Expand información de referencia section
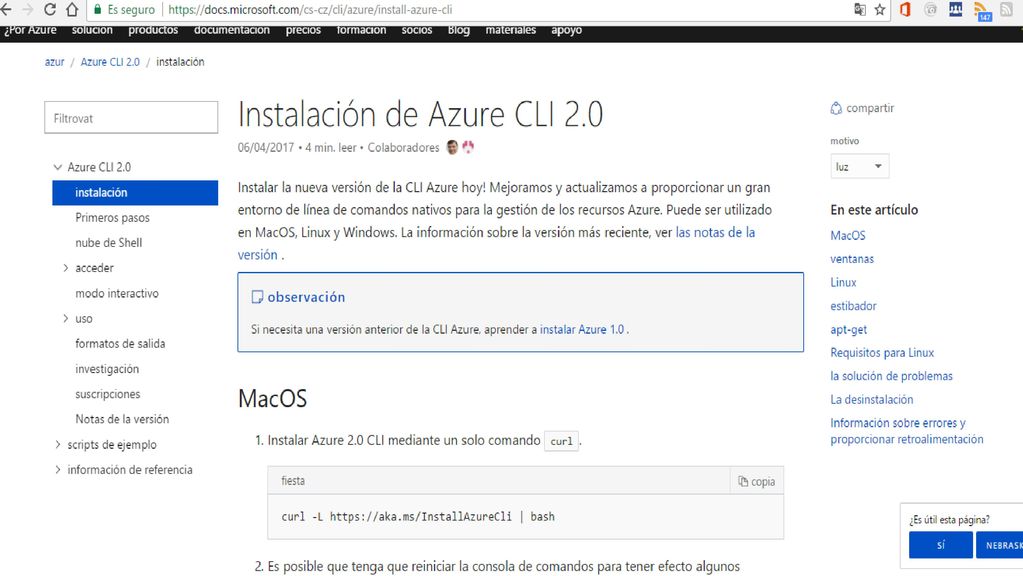Screen dimensions: 1023x576 point(57,470)
